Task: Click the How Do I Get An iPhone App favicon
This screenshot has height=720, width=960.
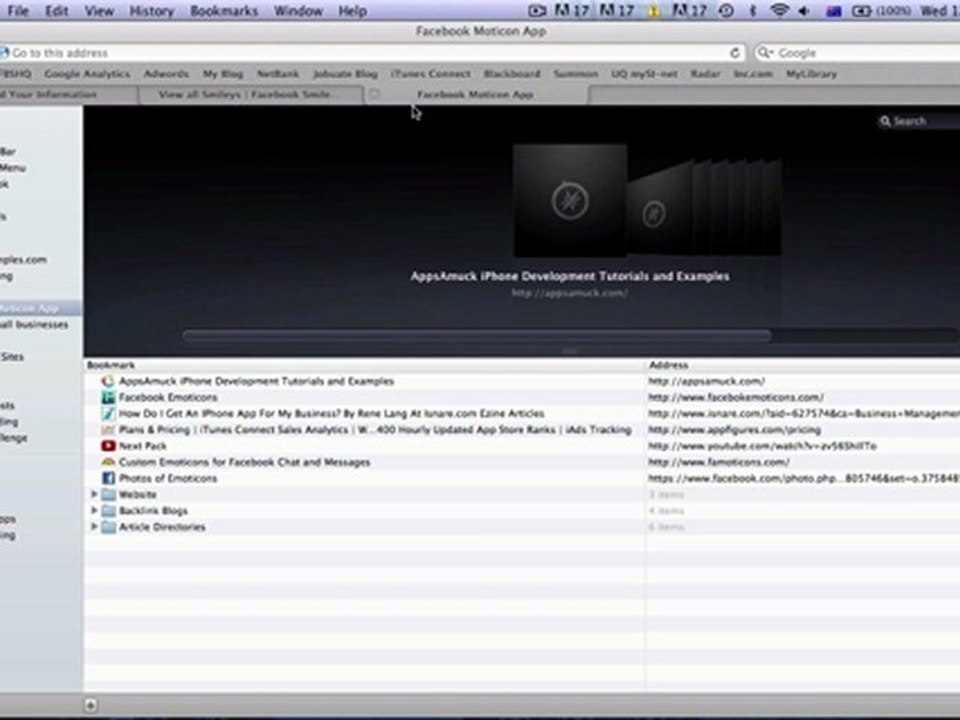Action: (x=108, y=414)
